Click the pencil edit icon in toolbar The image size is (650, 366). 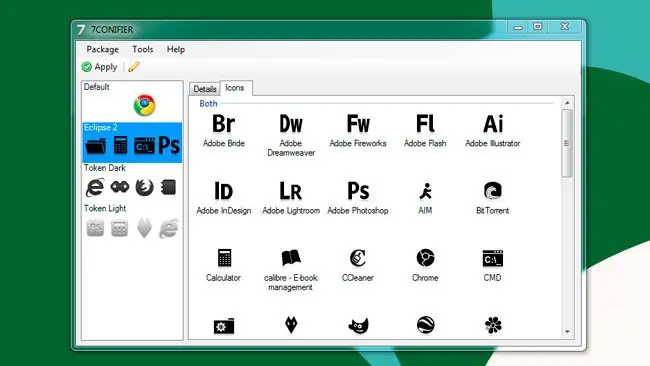point(133,67)
